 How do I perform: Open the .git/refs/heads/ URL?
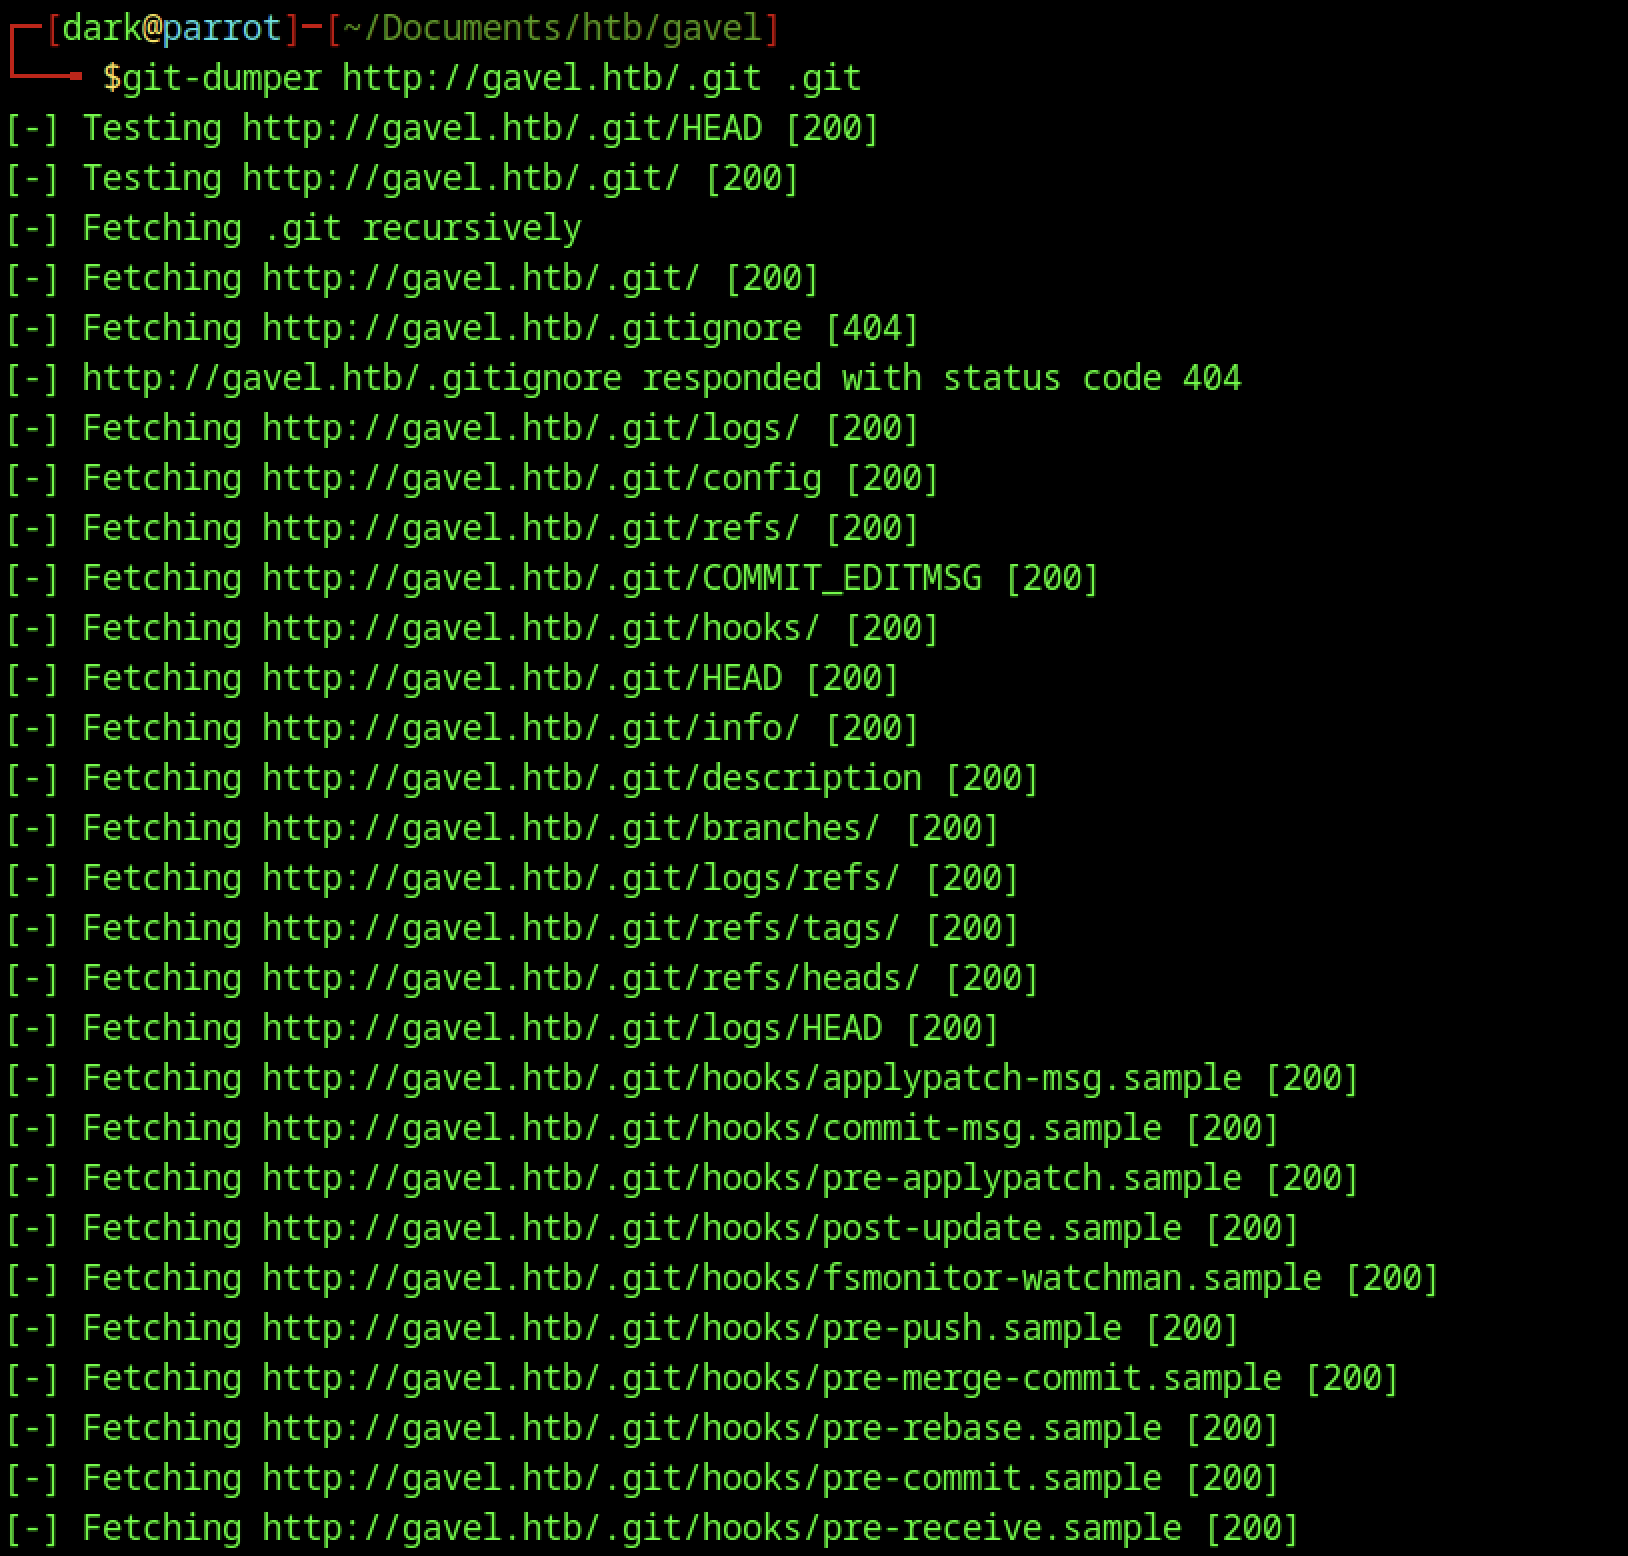click(591, 978)
